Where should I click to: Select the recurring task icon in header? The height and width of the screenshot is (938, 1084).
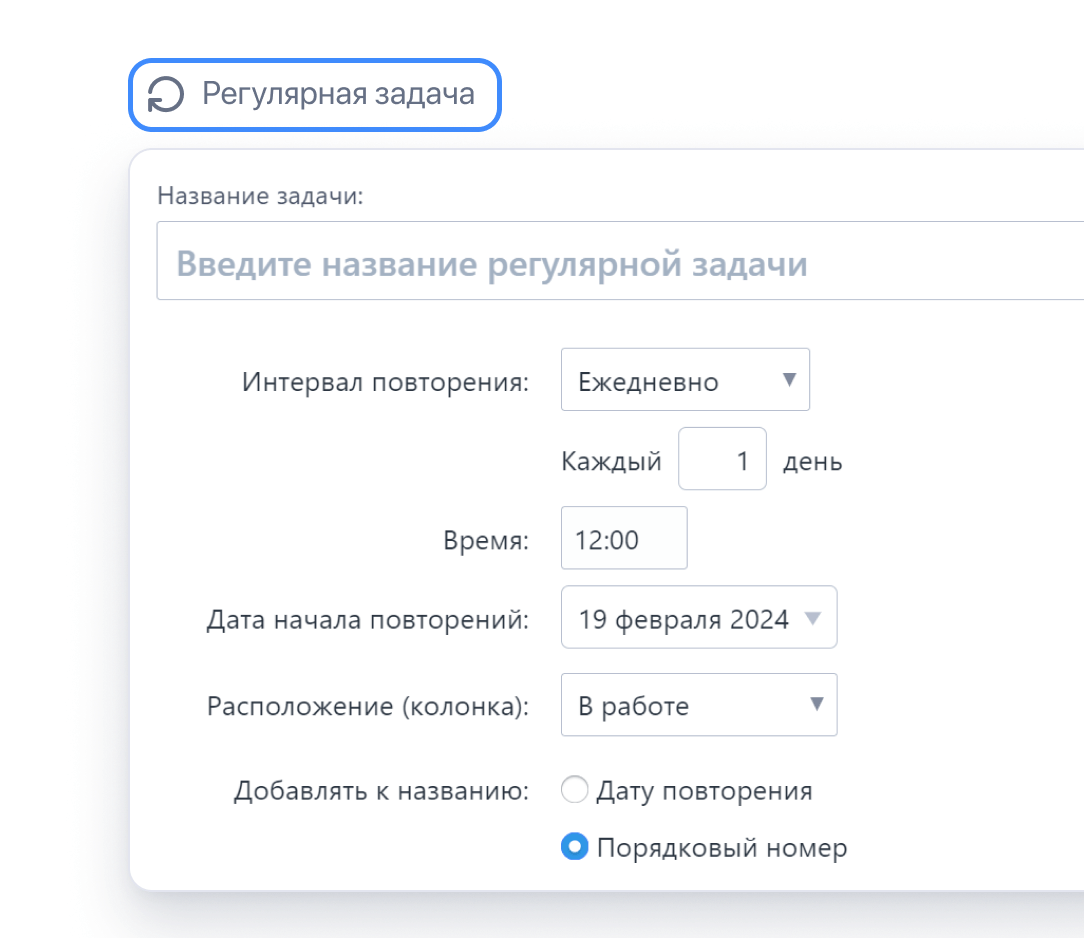165,94
